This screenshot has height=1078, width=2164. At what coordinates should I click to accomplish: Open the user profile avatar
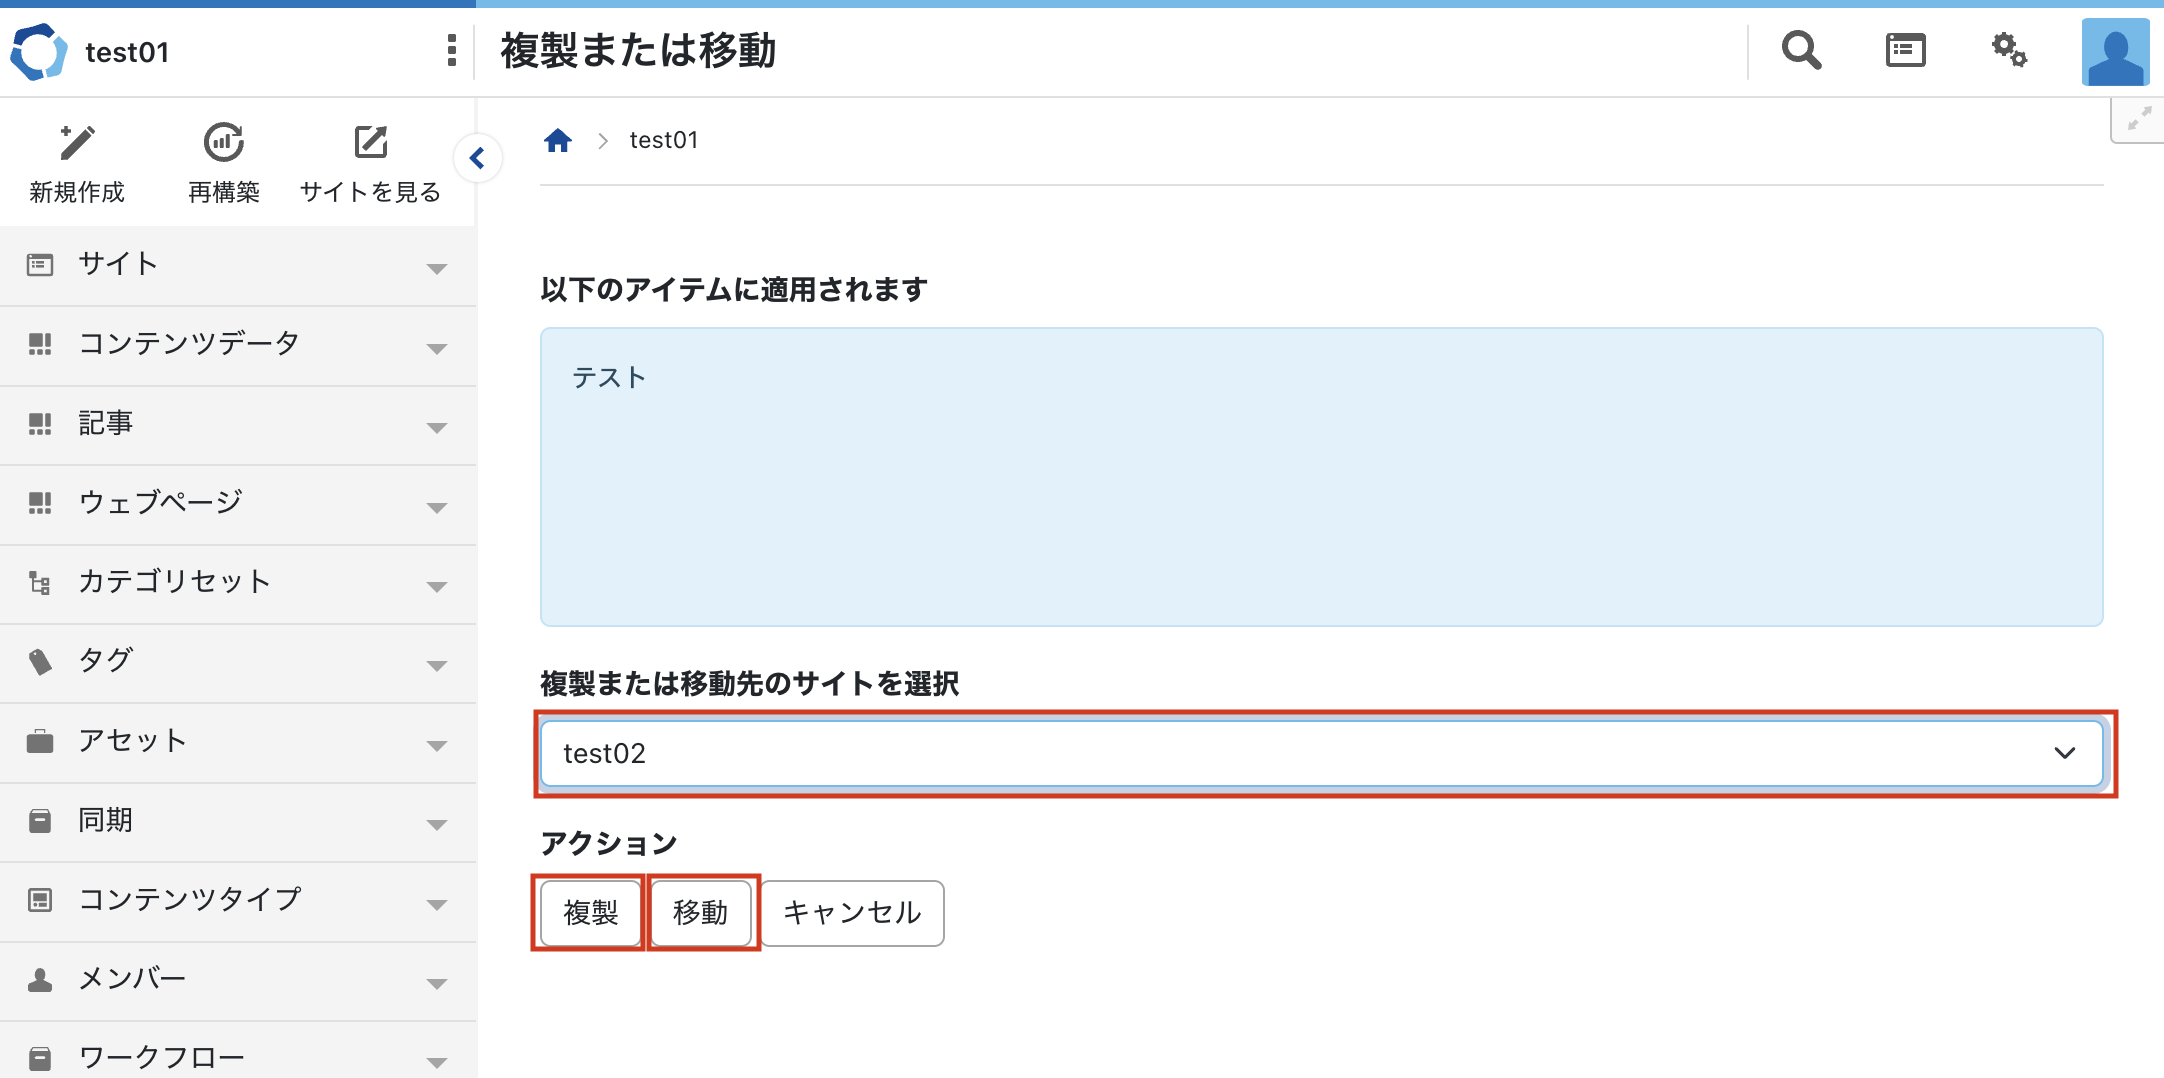point(2115,52)
